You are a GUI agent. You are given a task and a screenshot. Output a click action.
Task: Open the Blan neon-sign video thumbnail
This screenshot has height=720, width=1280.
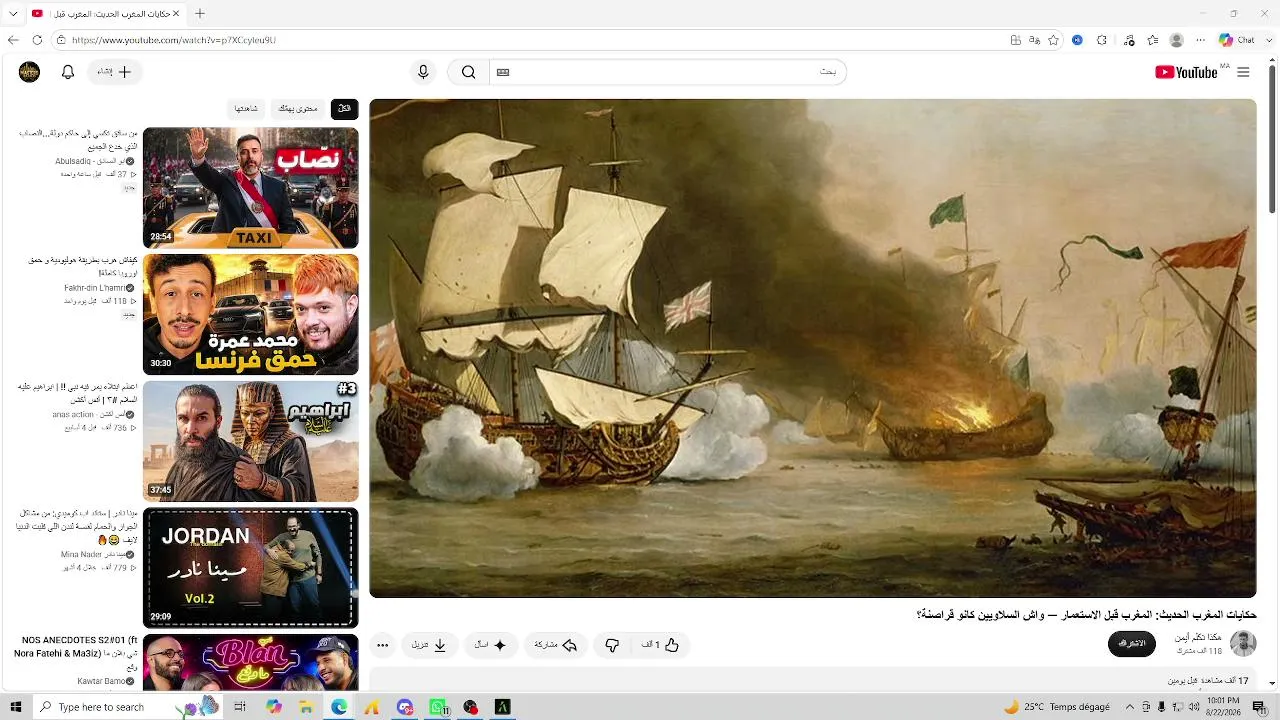pos(250,662)
